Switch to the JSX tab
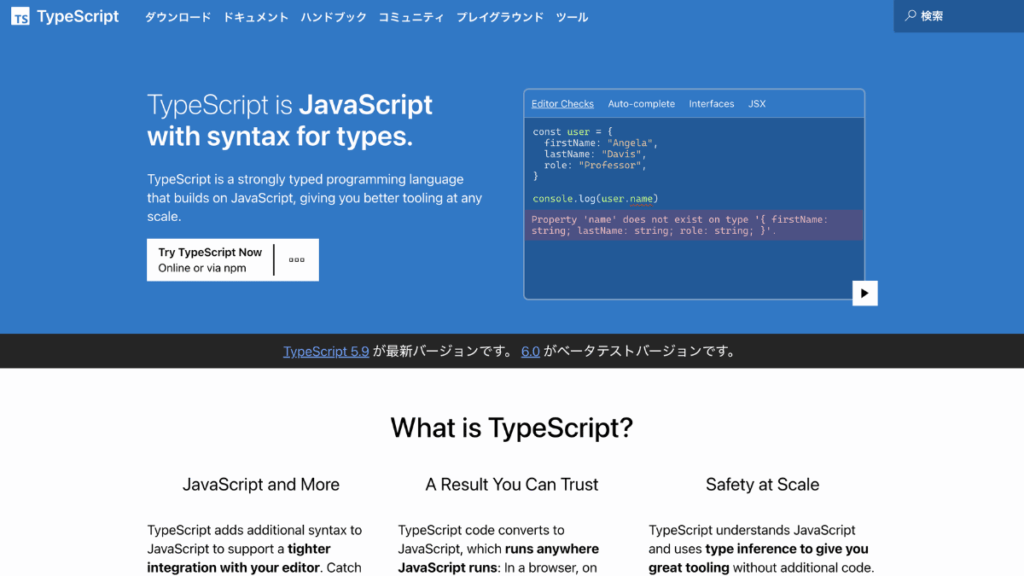Viewport: 1024px width, 576px height. click(757, 103)
